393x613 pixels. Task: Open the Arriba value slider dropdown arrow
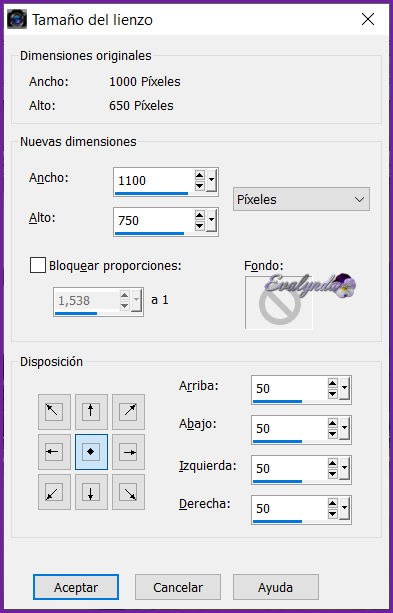click(345, 389)
